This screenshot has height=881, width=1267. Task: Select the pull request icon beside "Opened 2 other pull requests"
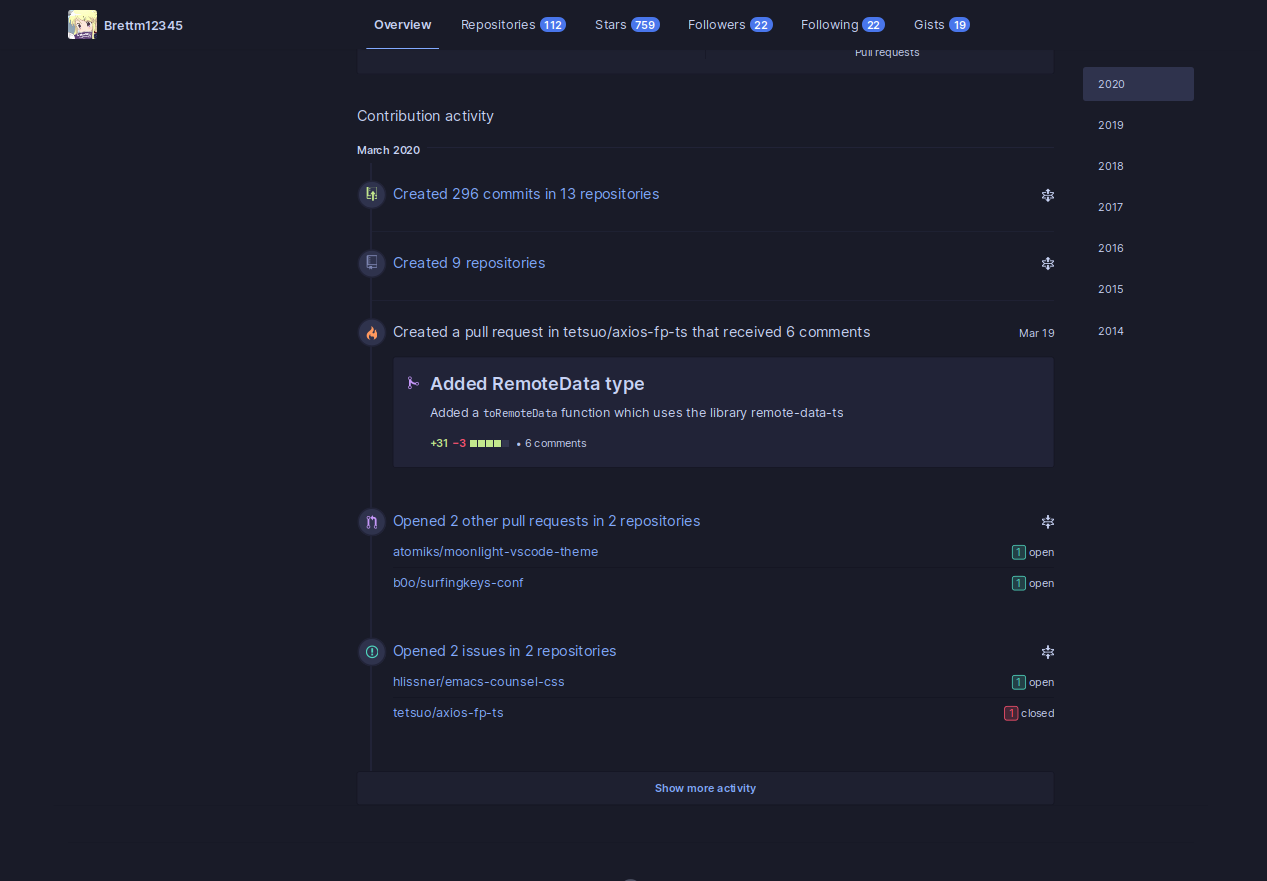pos(371,521)
